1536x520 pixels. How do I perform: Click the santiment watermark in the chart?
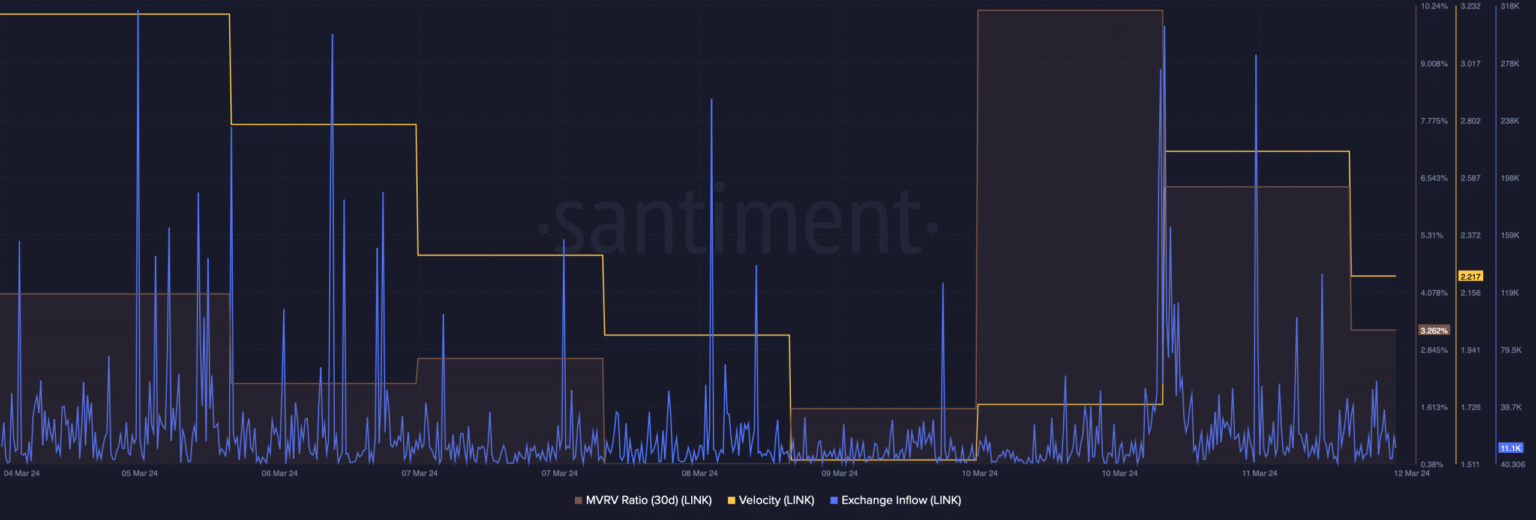(x=738, y=217)
